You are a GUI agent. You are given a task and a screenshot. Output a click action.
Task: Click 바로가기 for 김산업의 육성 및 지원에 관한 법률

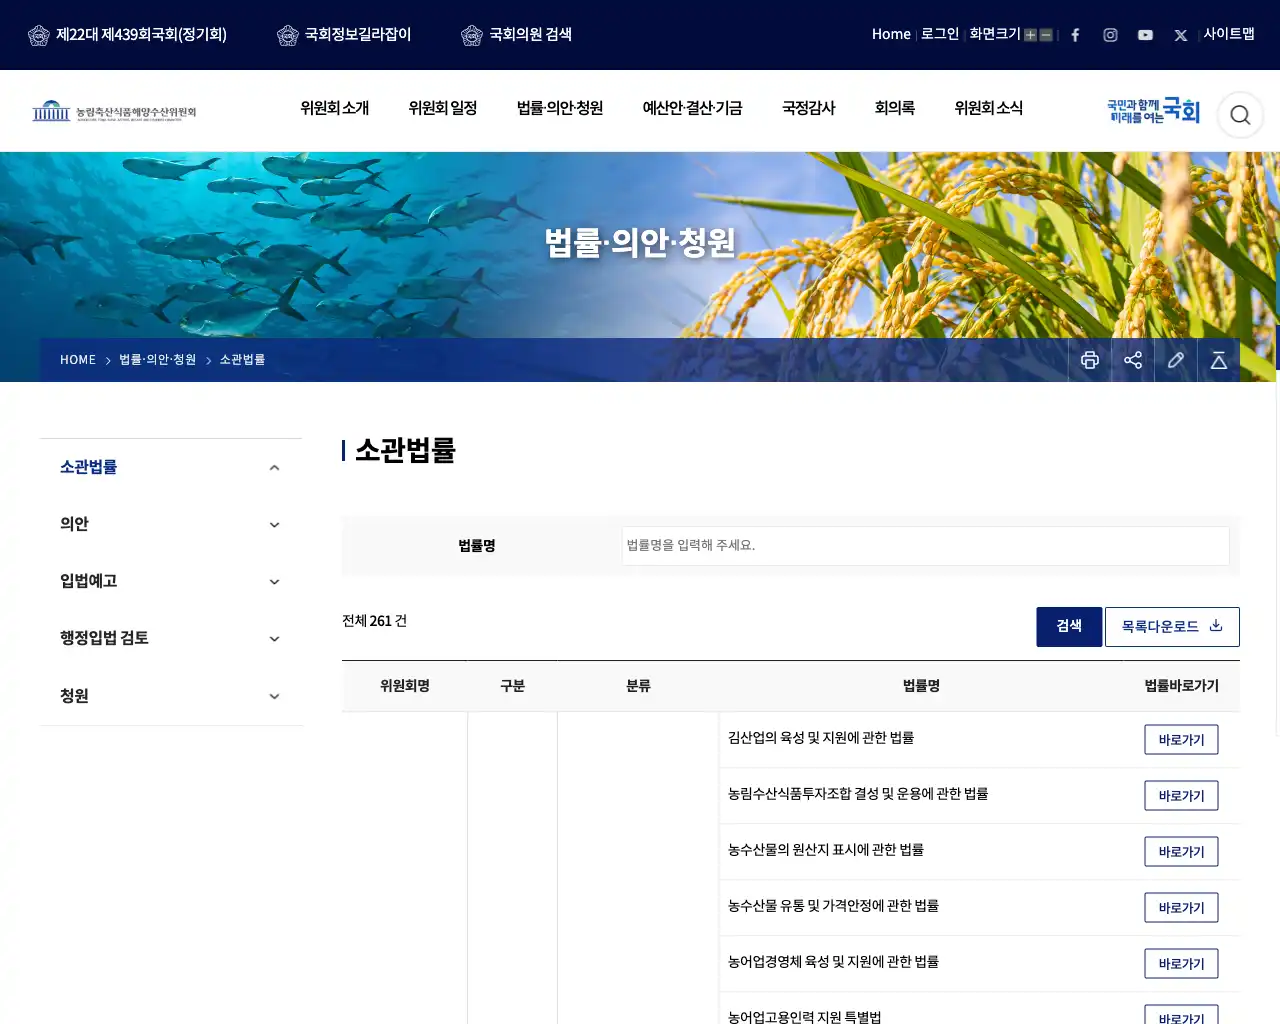(x=1181, y=740)
